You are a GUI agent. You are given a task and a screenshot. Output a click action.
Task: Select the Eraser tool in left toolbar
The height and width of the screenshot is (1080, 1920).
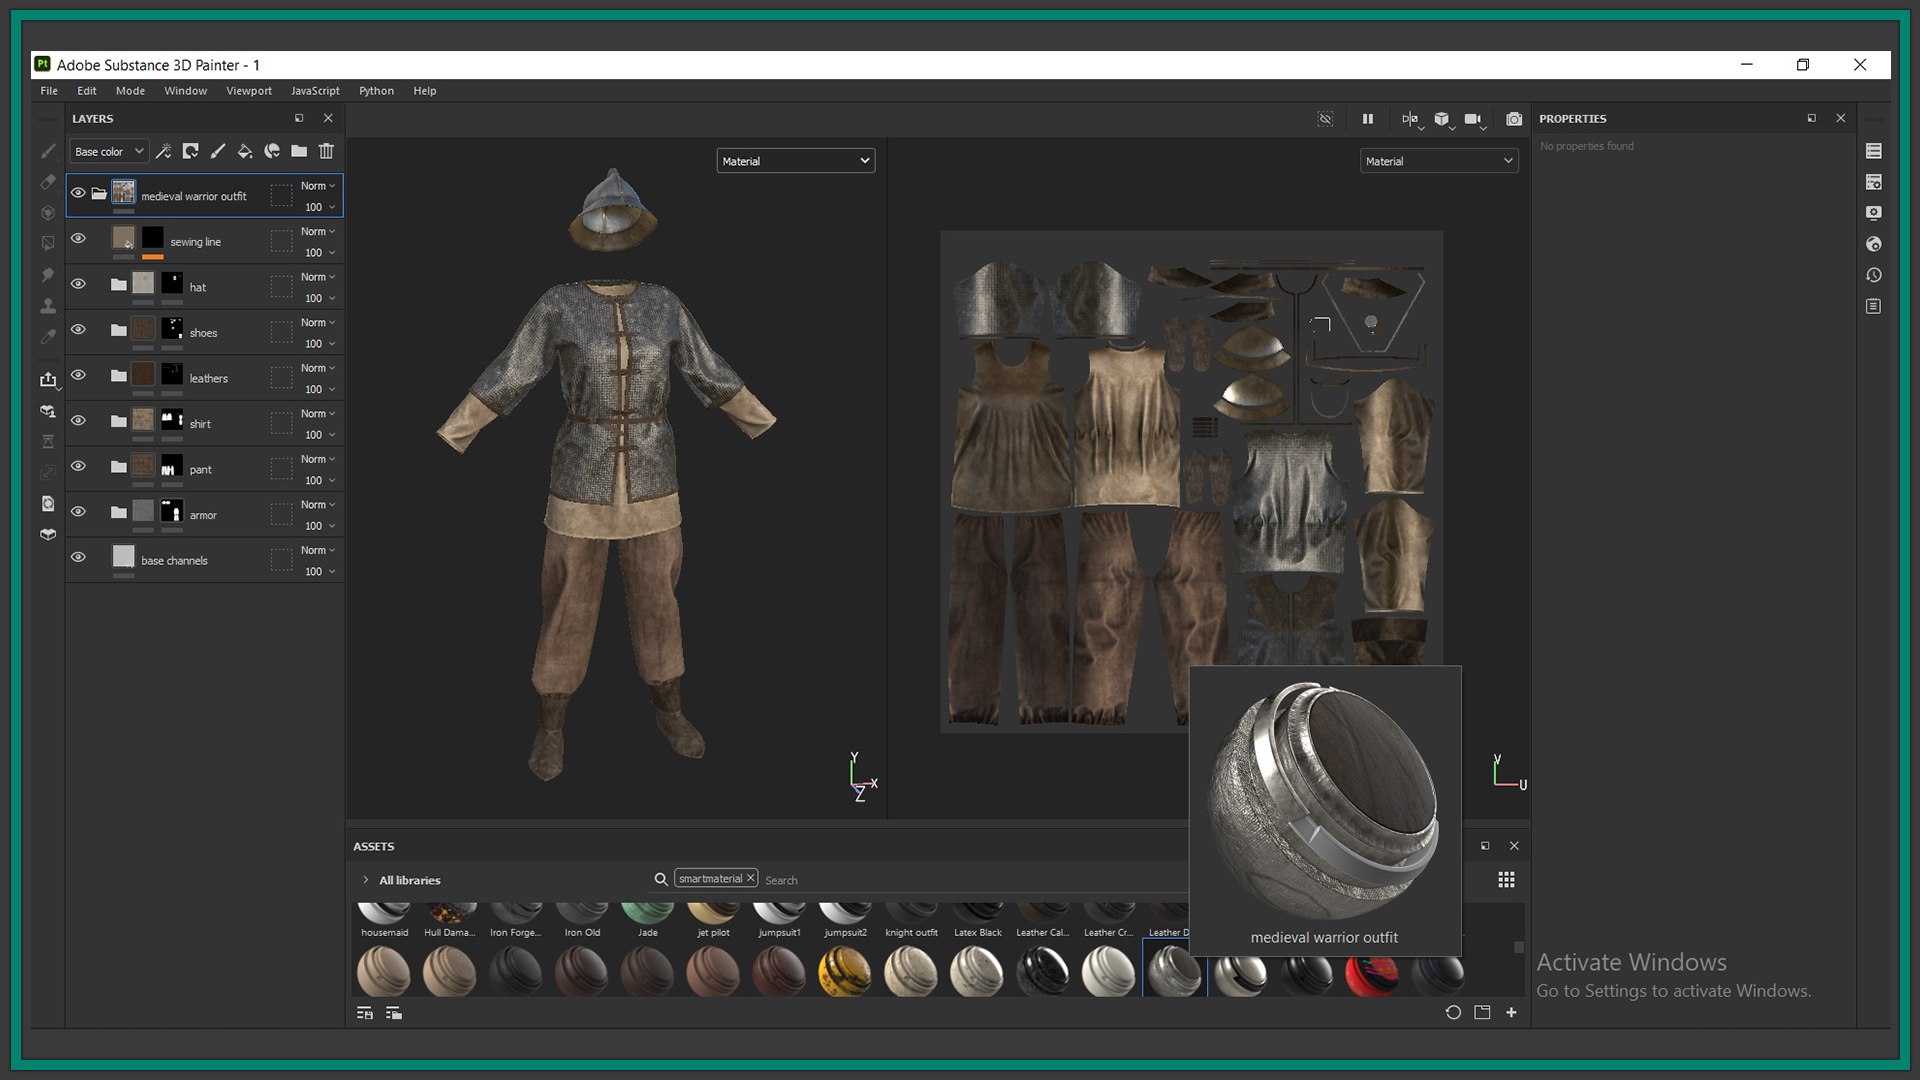point(48,182)
